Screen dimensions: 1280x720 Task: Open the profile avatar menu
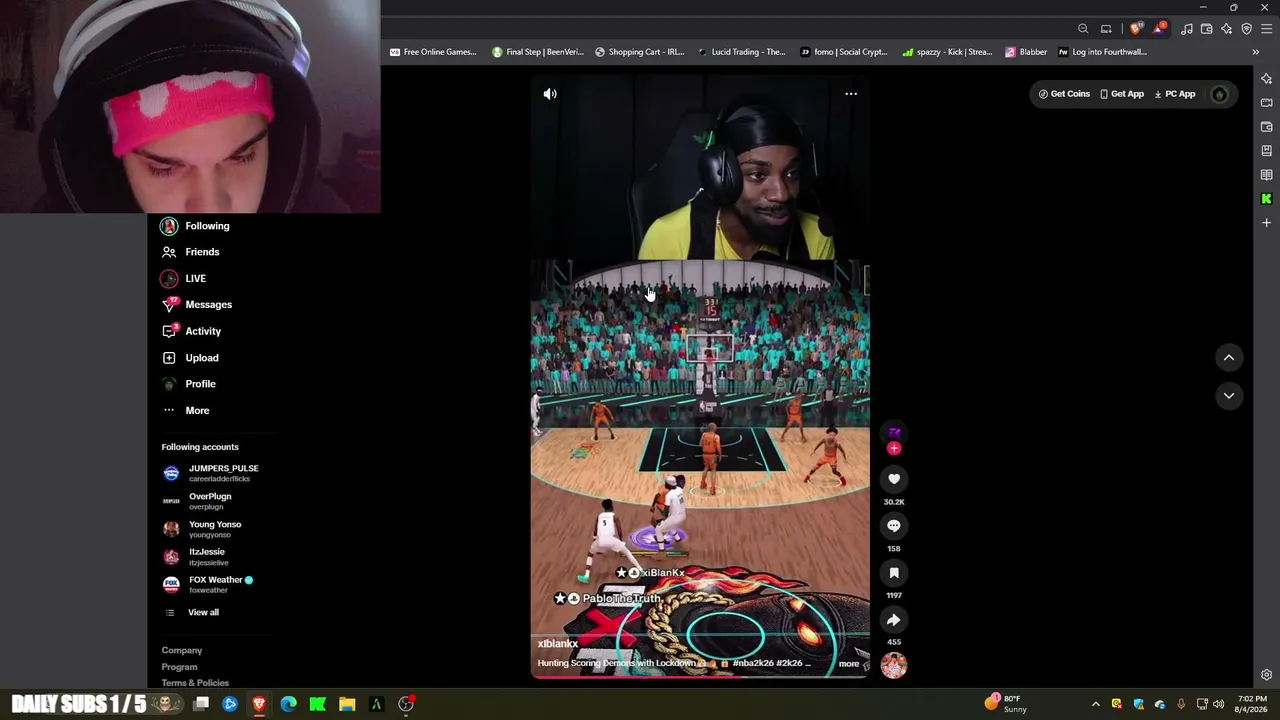coord(1219,94)
